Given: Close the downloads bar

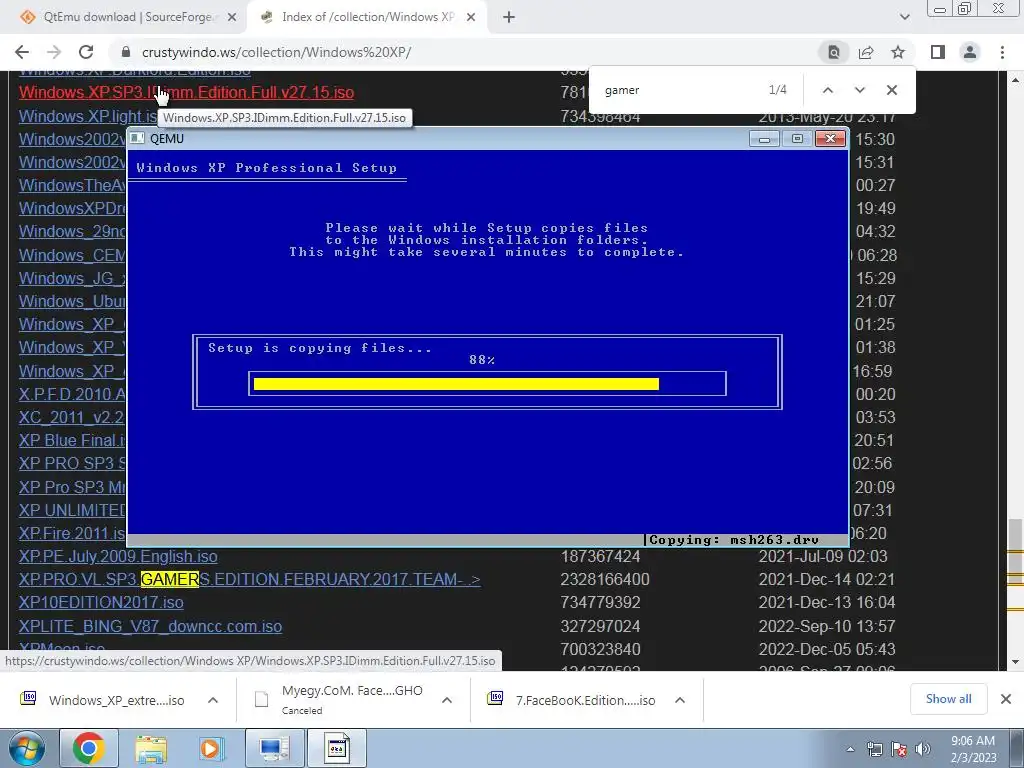Looking at the screenshot, I should [x=1006, y=699].
